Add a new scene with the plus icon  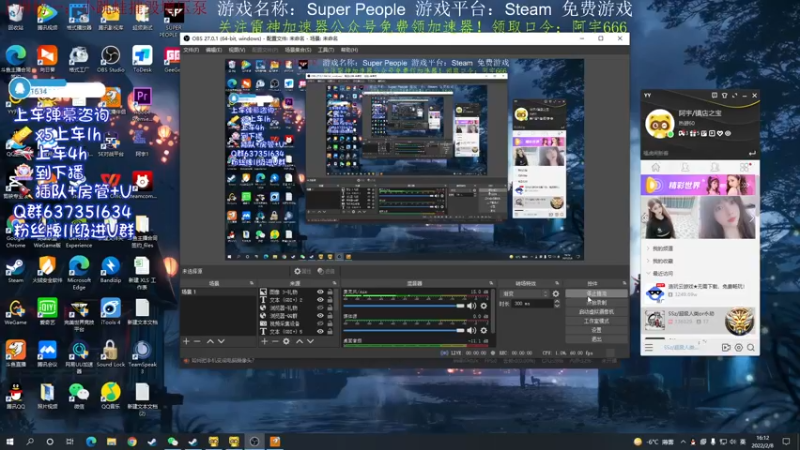pyautogui.click(x=186, y=341)
